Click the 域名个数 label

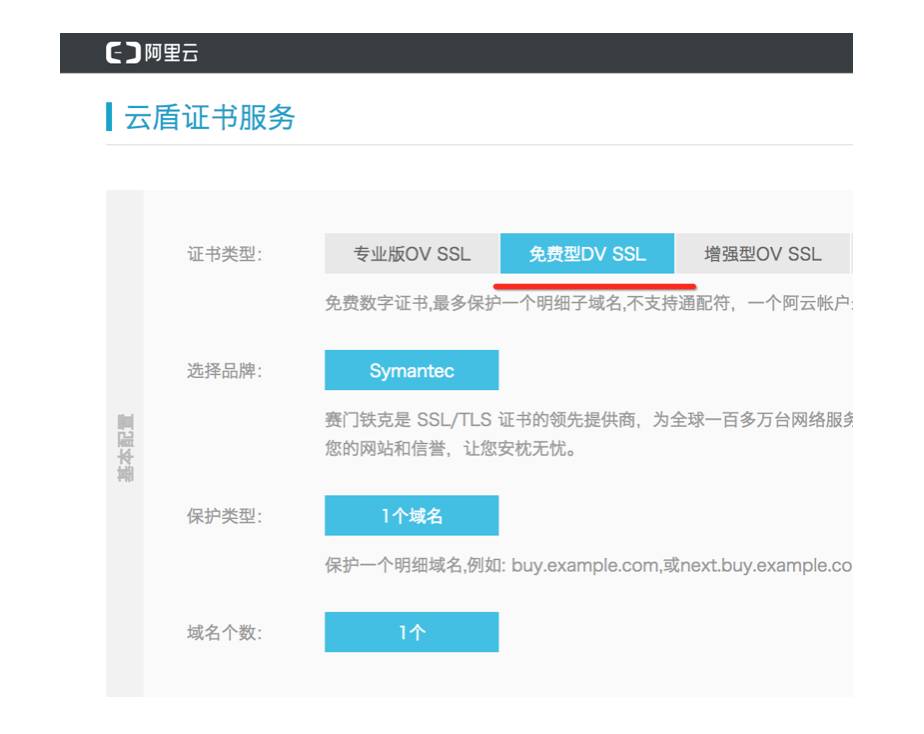(225, 633)
